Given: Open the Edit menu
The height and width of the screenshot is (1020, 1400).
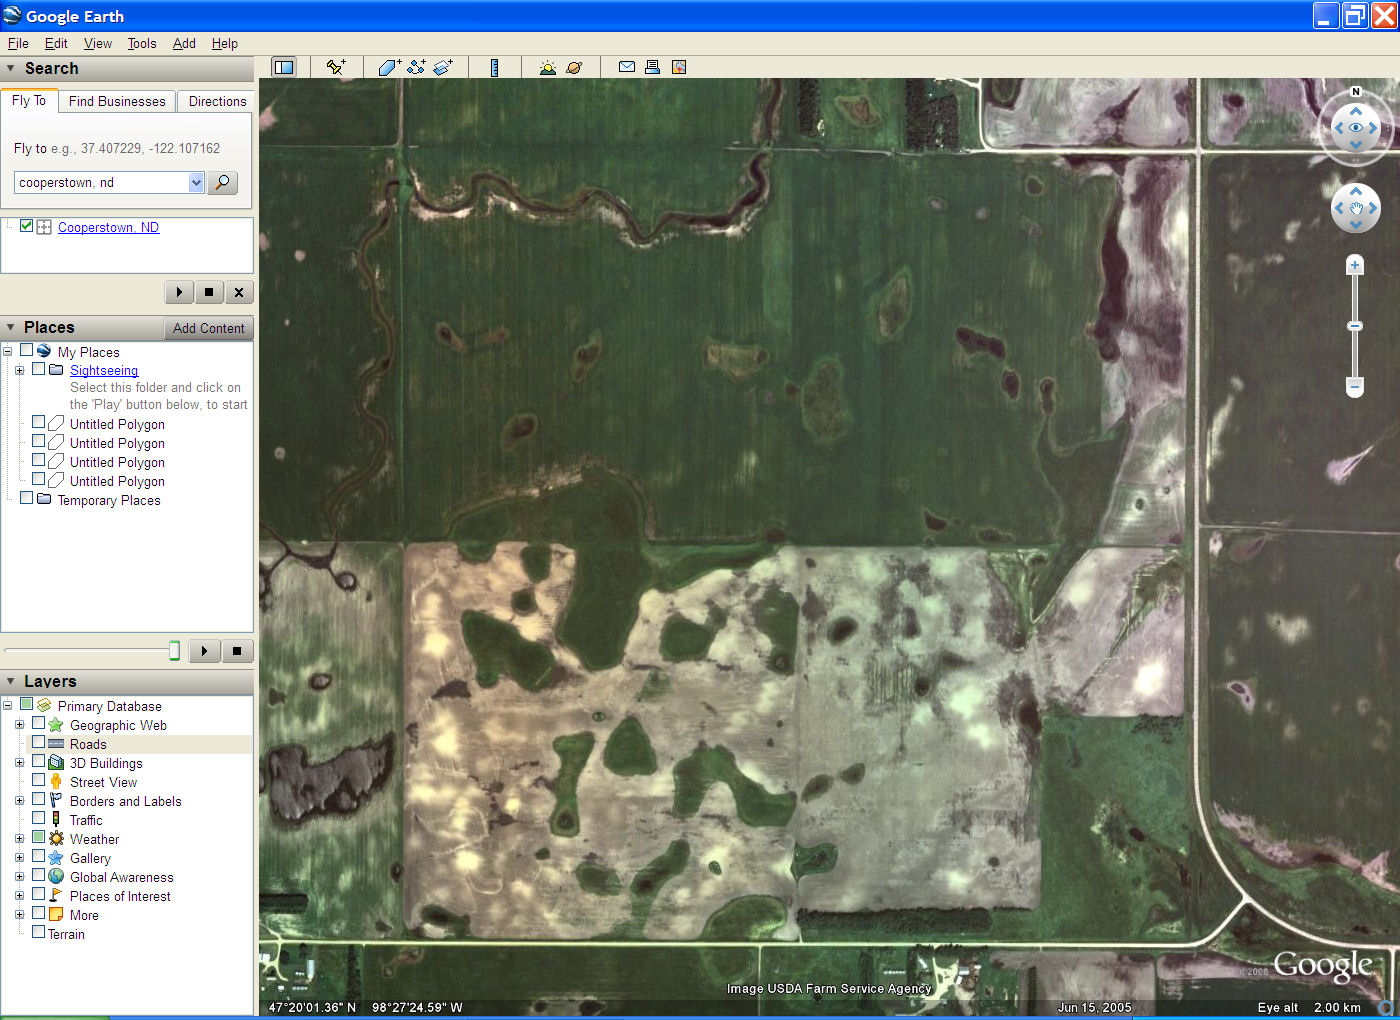Looking at the screenshot, I should point(56,43).
